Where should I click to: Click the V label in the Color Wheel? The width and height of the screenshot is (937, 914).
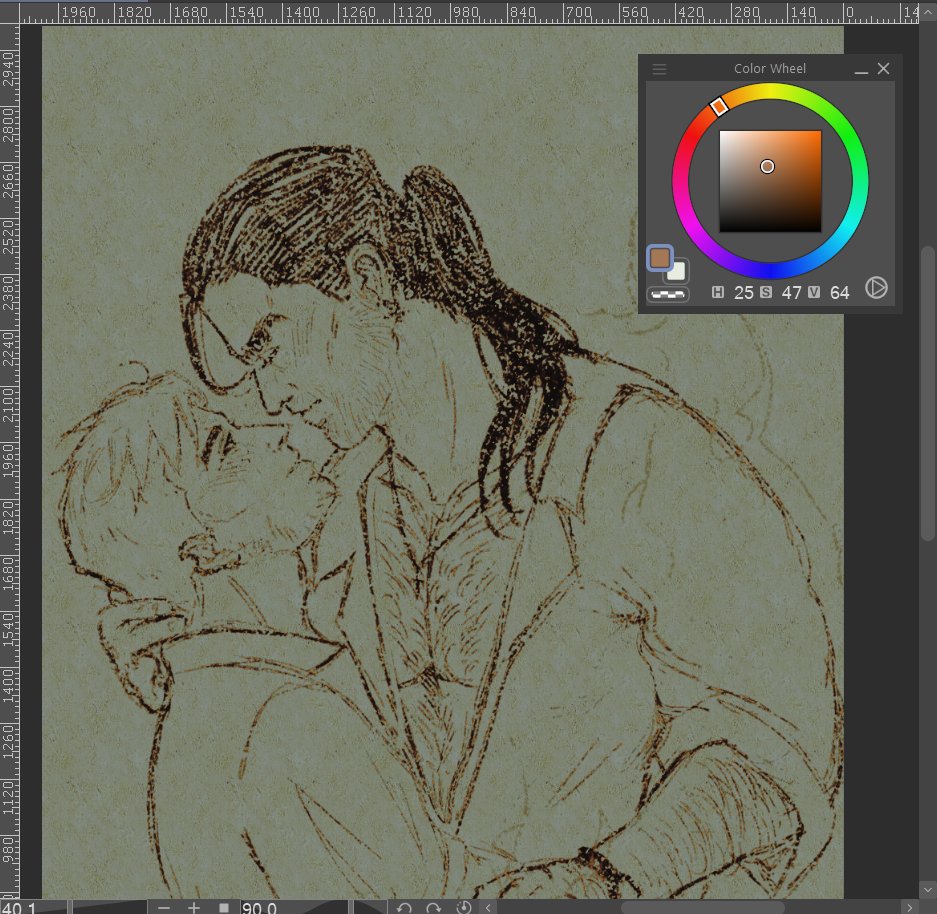pos(814,292)
